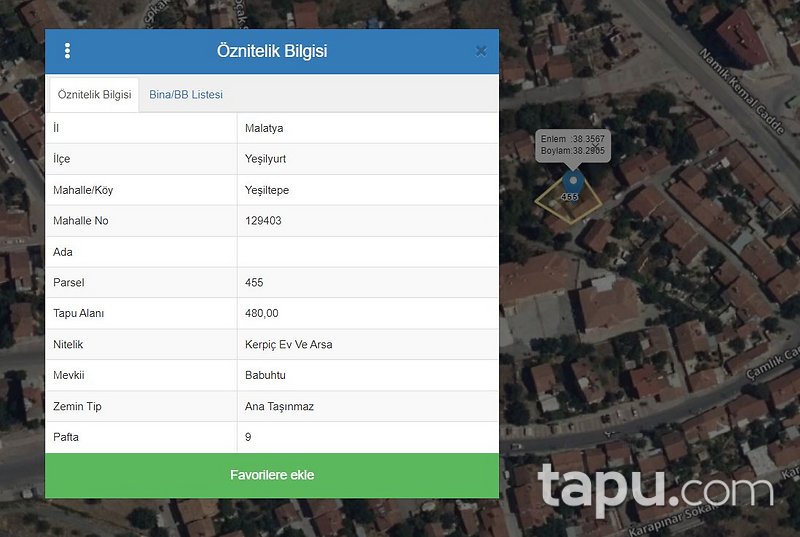Screen dimensions: 800x537
Task: Select the value Kerpiç Ev Ve Arsa
Action: click(x=289, y=345)
